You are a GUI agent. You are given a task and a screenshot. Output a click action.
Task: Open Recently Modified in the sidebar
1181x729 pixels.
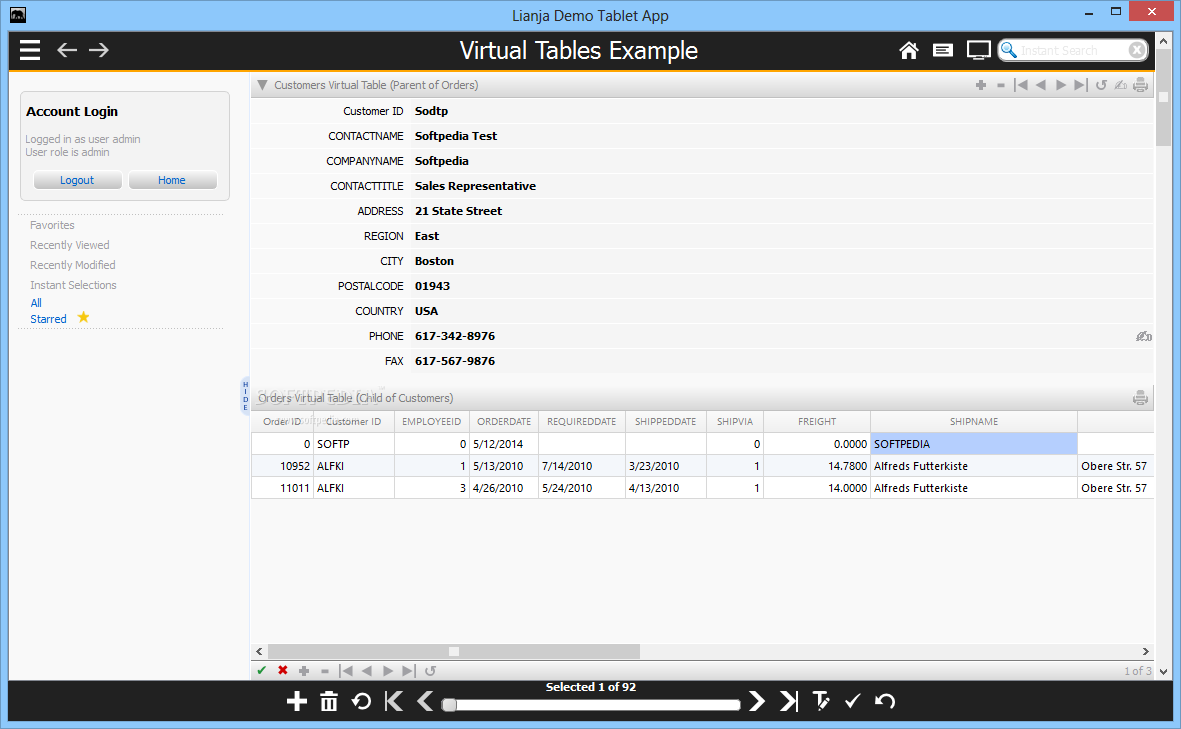[x=72, y=265]
